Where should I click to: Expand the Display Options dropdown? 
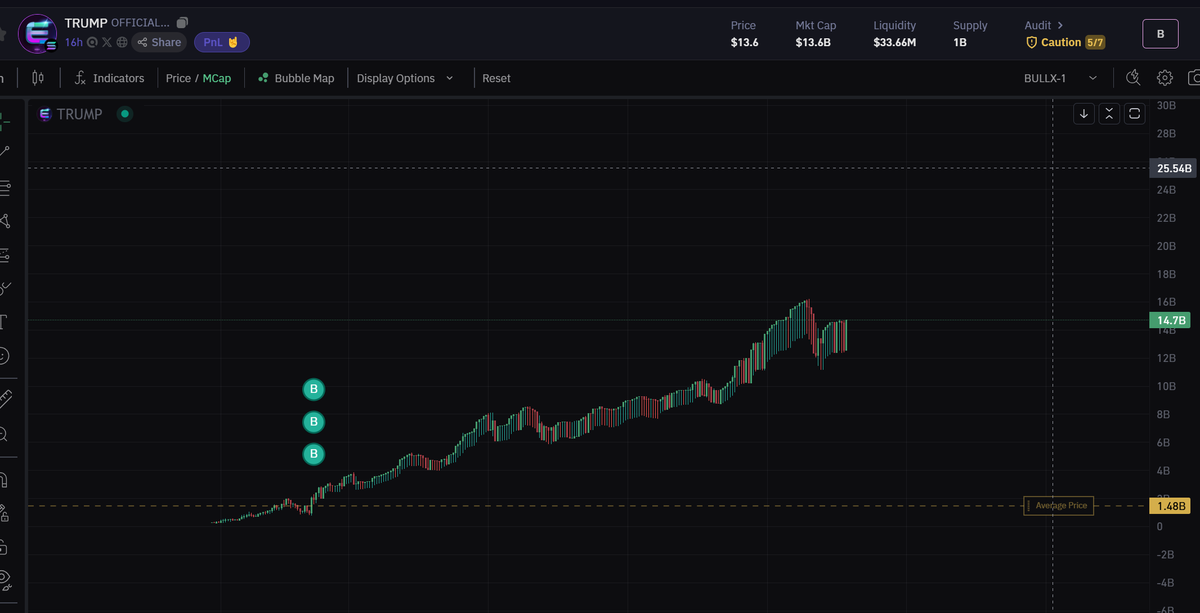coord(404,78)
